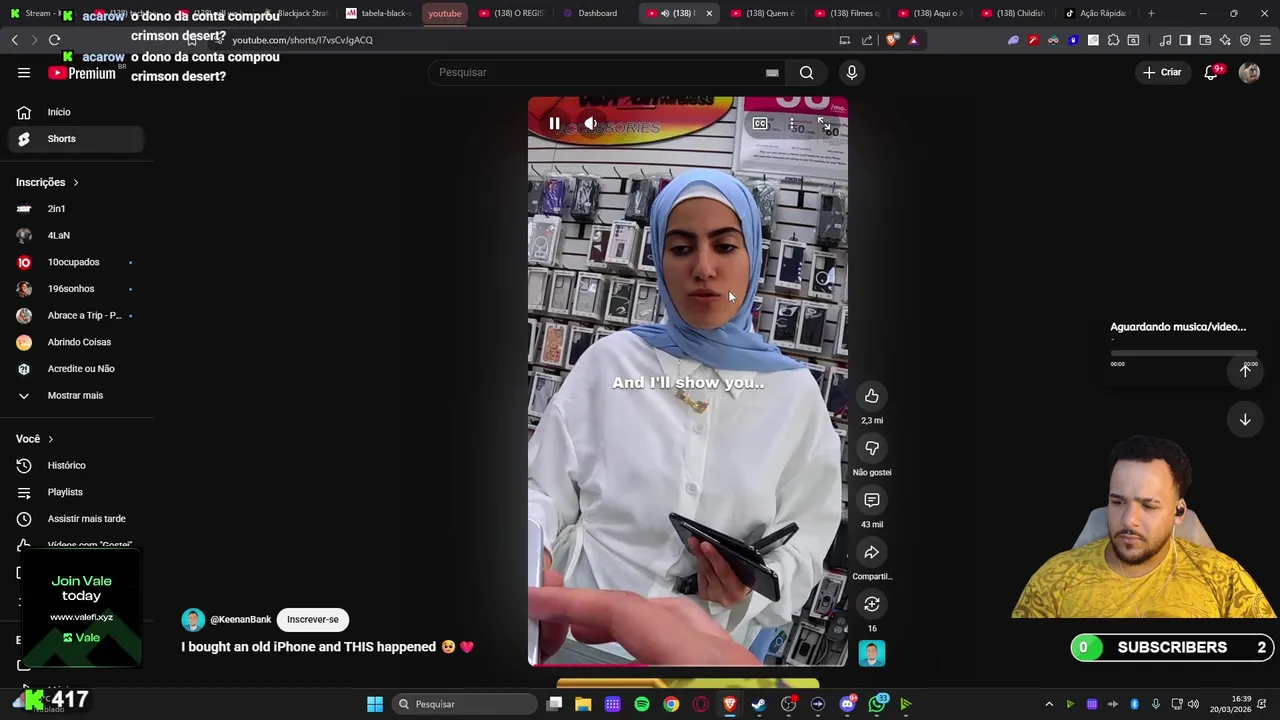Open Assistir mais tarde in the sidebar
The image size is (1280, 720).
(x=76, y=519)
